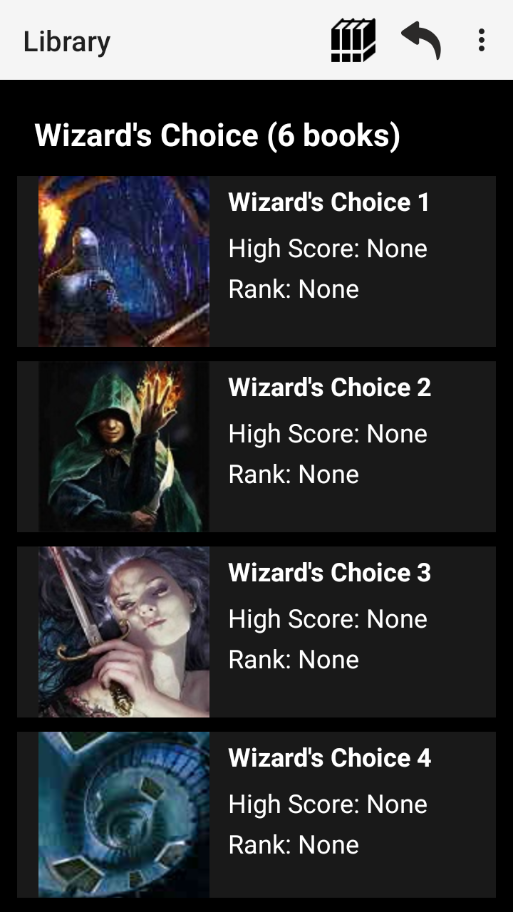The image size is (513, 912).
Task: Tap Rank text for Wizard's Choice 1
Action: 294,289
